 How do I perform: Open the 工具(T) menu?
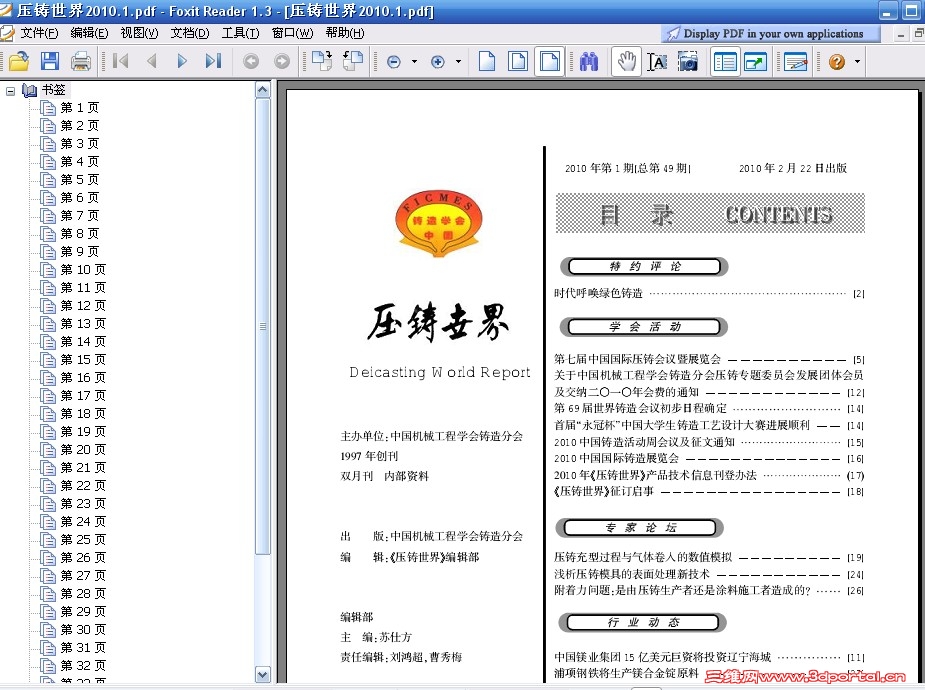(x=240, y=33)
